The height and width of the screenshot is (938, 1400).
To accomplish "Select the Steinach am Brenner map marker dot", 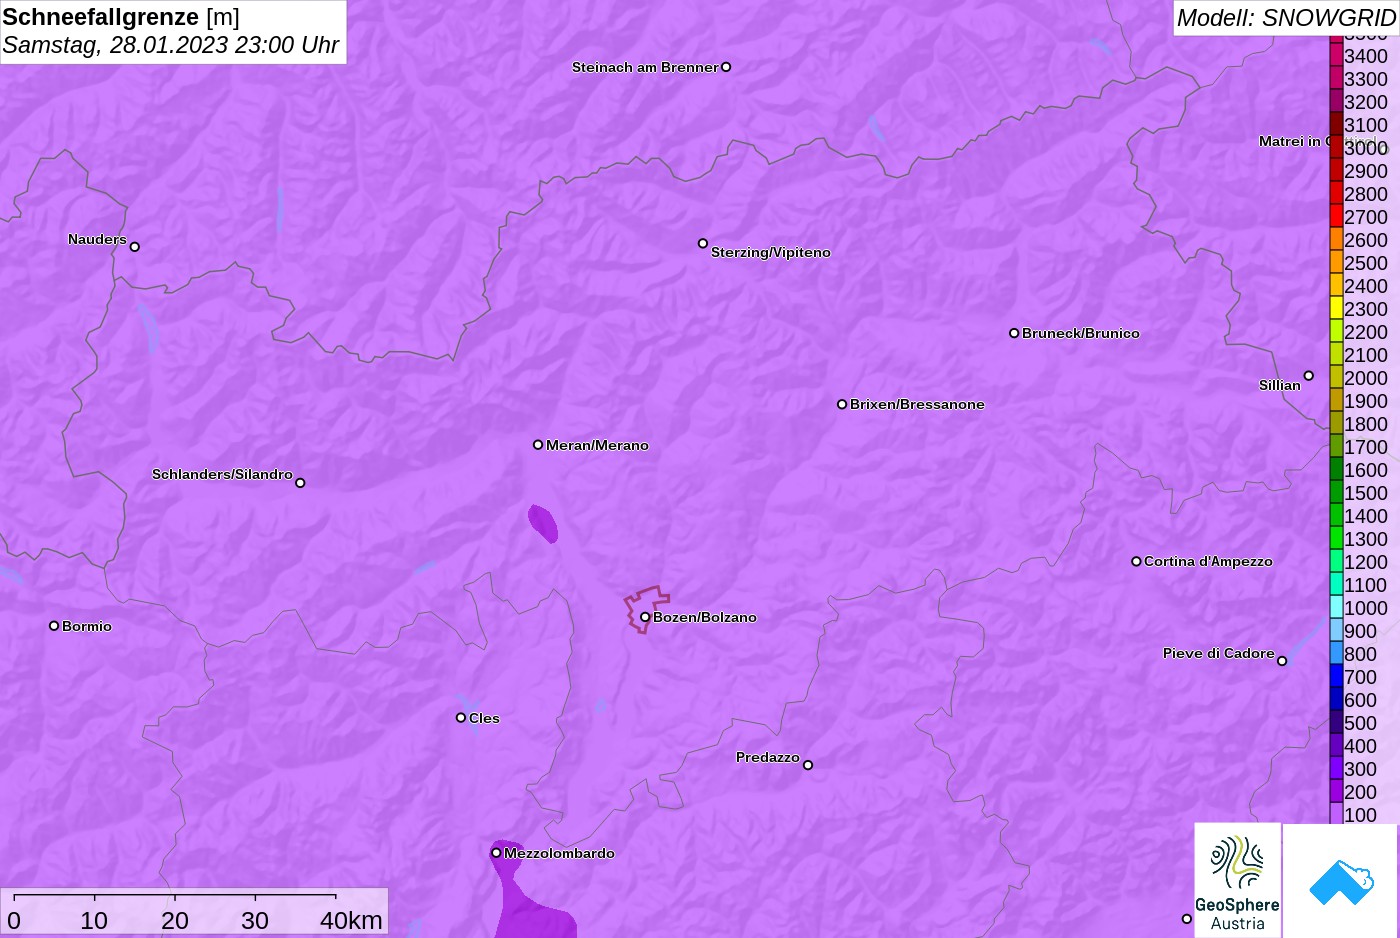I will click(726, 67).
